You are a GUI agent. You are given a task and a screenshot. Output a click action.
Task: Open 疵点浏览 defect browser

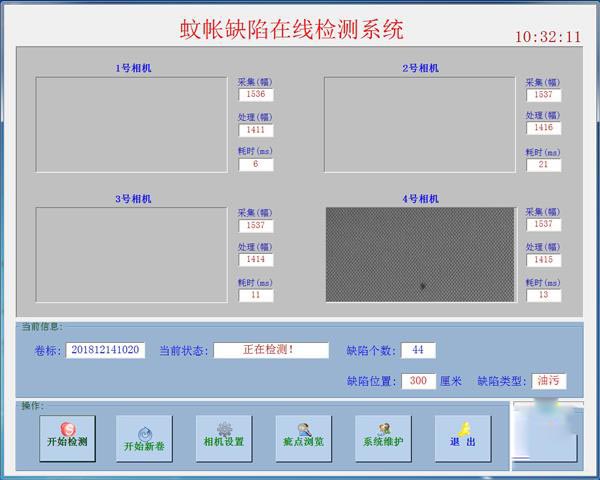point(303,438)
